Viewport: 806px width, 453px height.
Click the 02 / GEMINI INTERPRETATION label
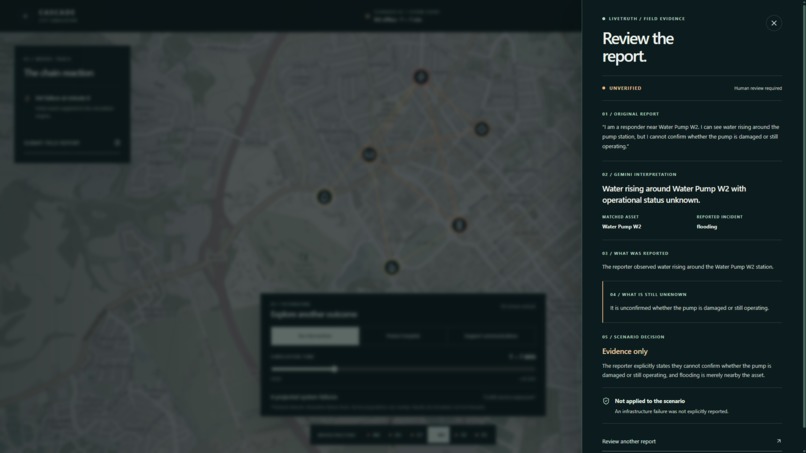(x=639, y=174)
